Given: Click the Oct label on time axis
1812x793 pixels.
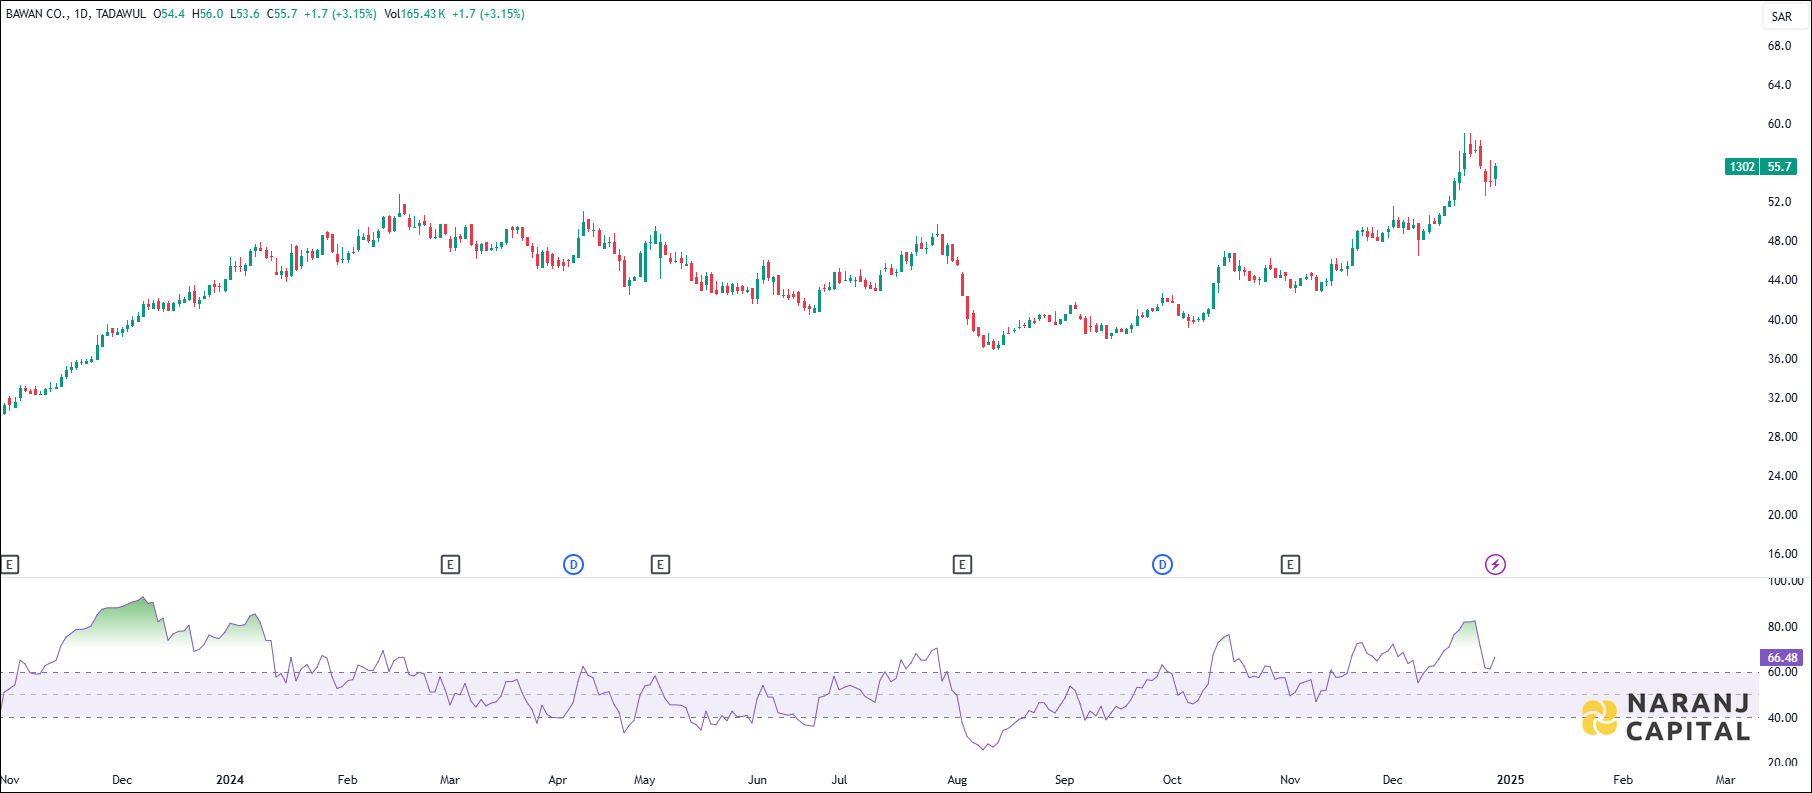Looking at the screenshot, I should (1172, 780).
